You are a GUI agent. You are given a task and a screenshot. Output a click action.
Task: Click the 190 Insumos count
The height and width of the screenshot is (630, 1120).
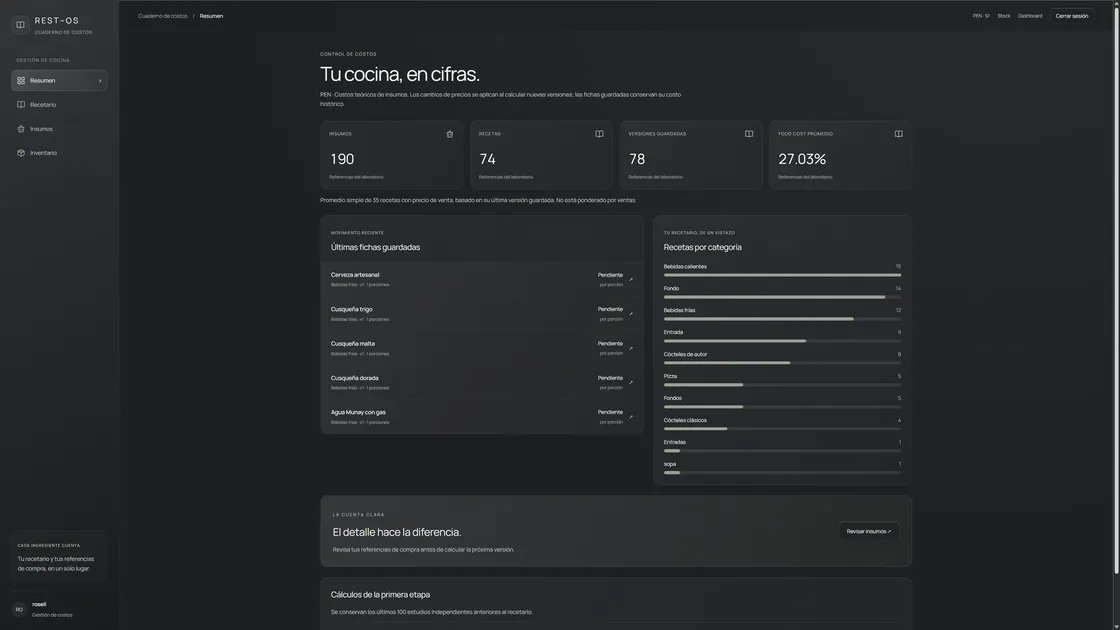[342, 159]
